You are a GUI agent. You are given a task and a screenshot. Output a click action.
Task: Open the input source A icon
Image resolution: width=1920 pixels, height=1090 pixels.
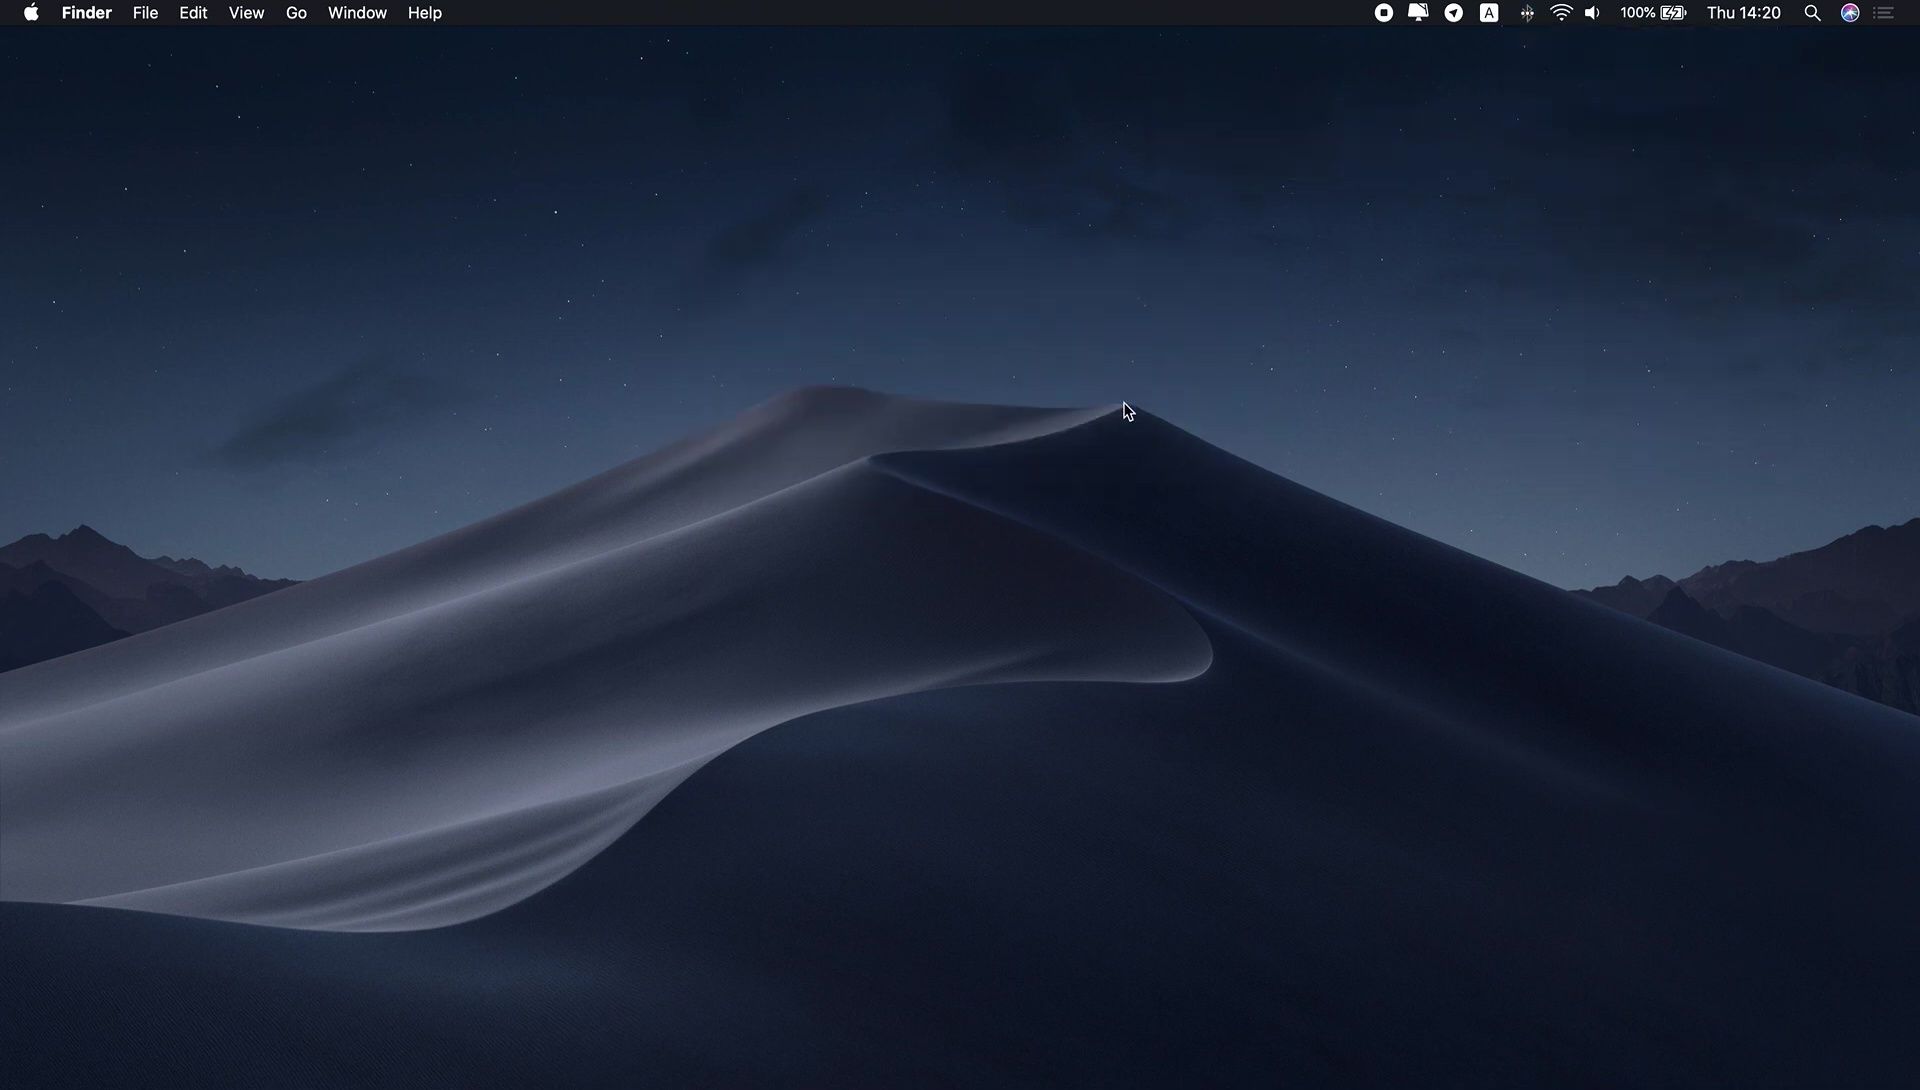[1489, 13]
